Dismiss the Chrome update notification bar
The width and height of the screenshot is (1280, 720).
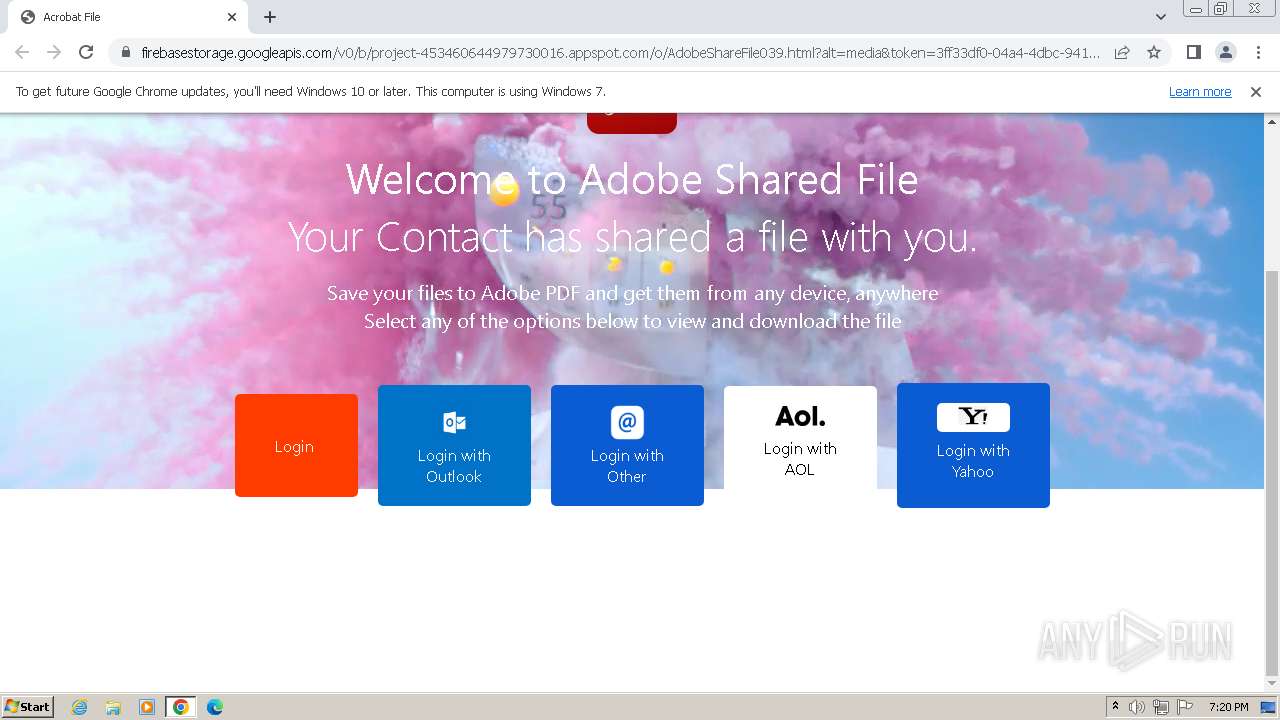1256,92
